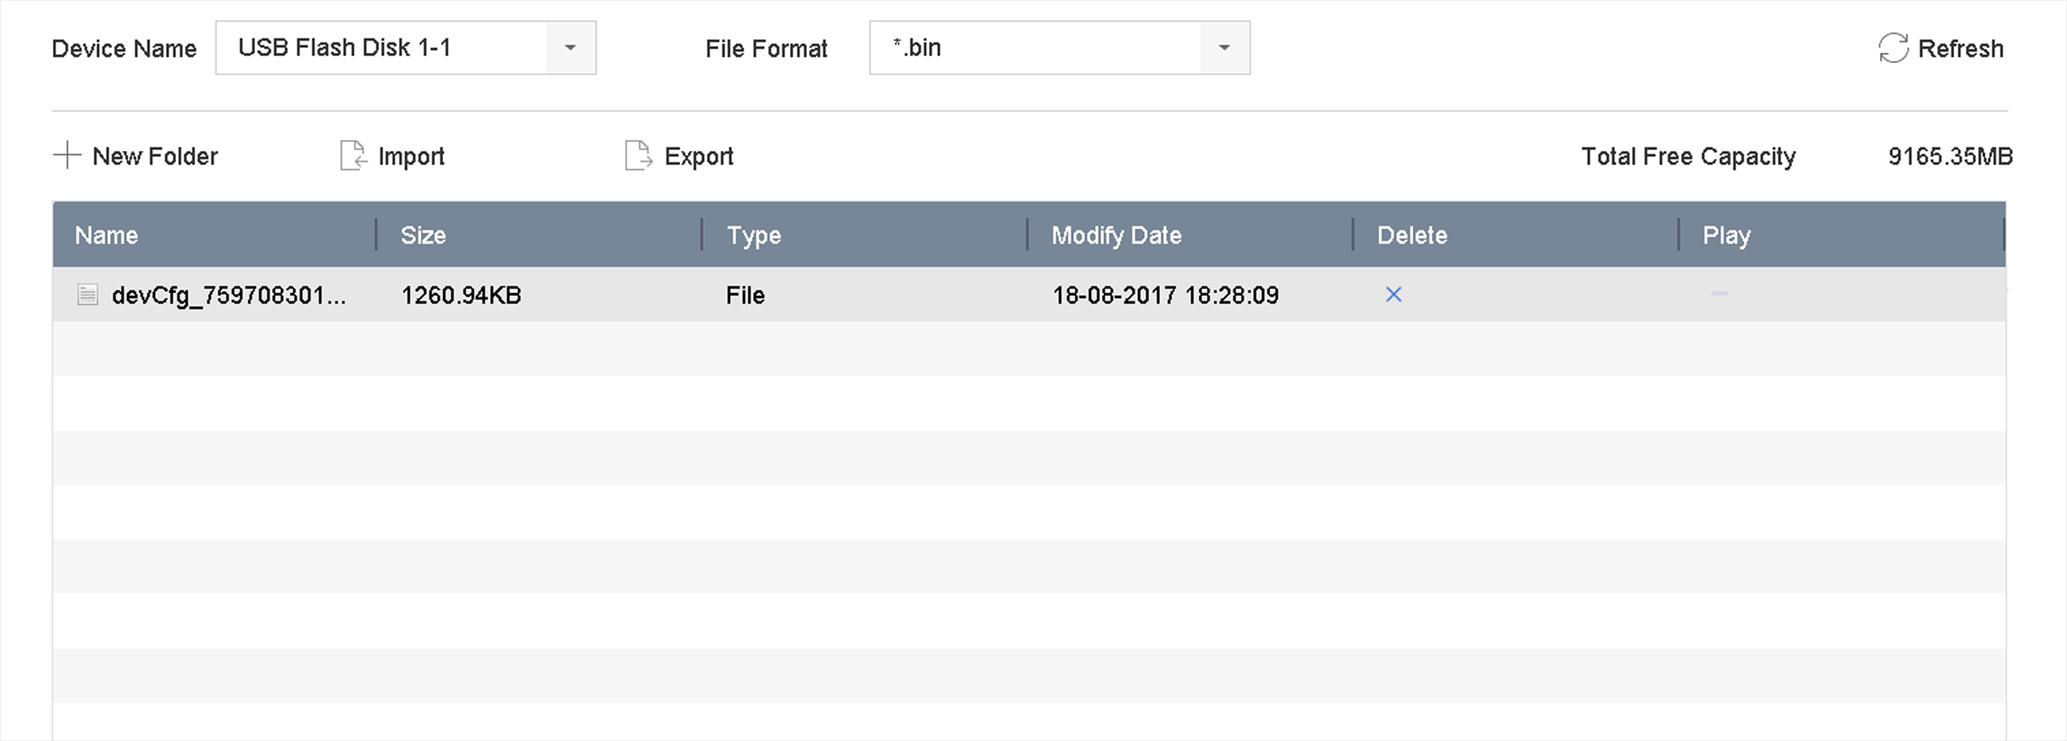Image resolution: width=2067 pixels, height=741 pixels.
Task: Expand the File Format dropdown arrow
Action: tap(1224, 48)
